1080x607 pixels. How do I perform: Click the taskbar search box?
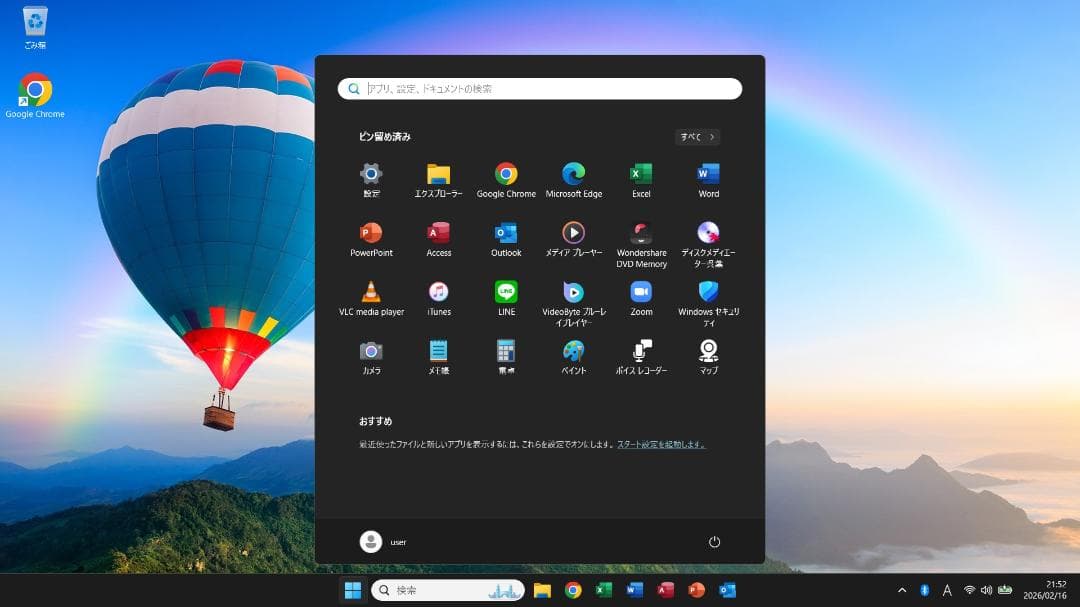click(x=448, y=590)
